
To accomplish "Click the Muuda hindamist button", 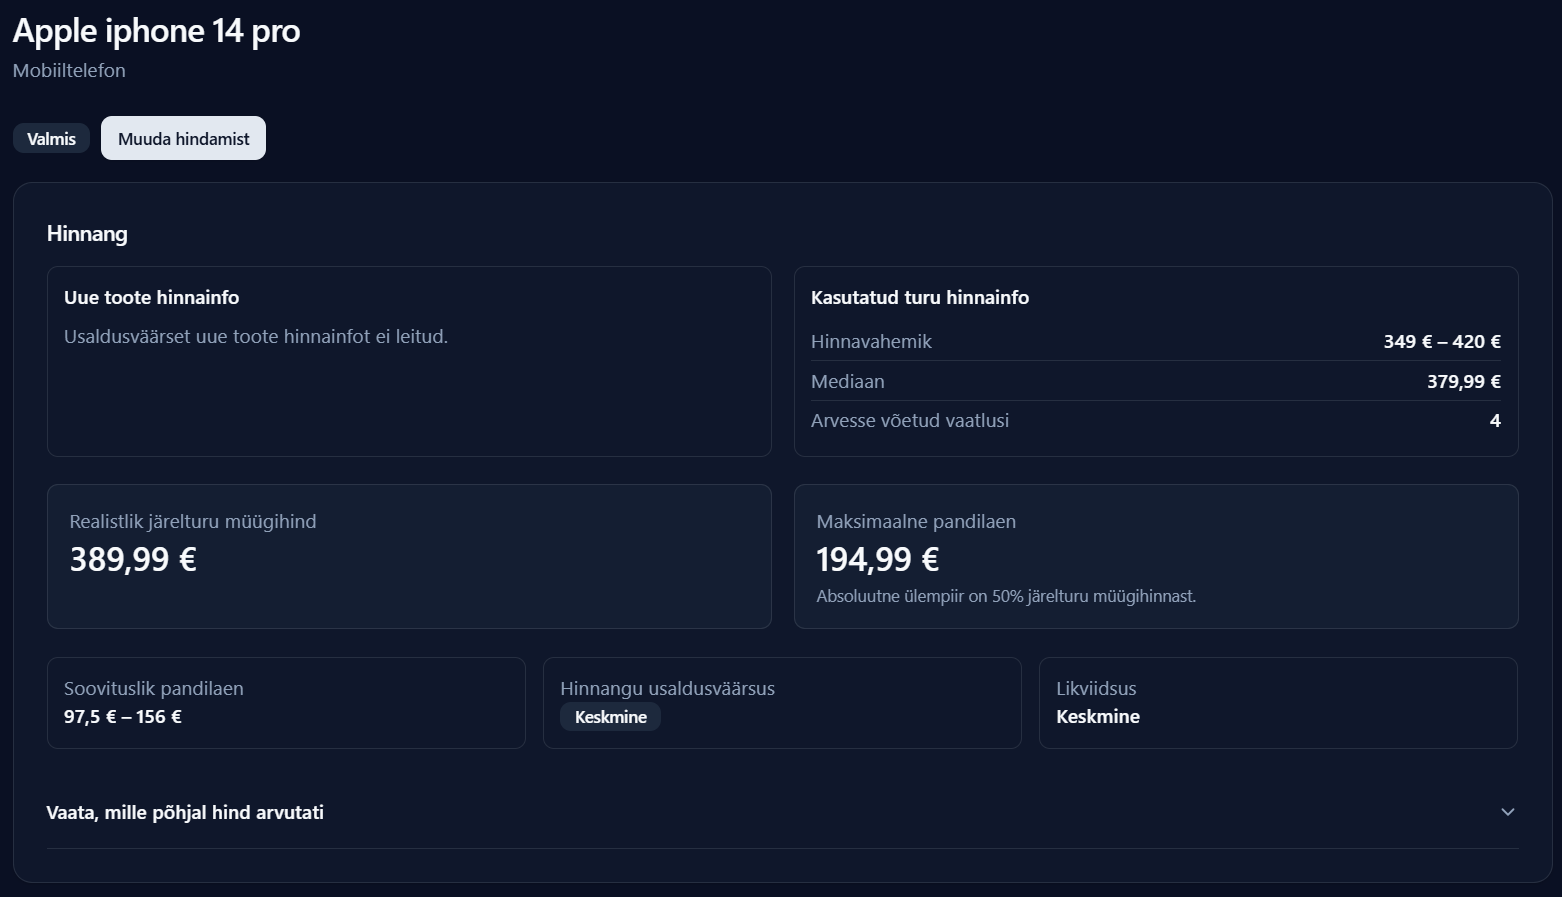I will pyautogui.click(x=183, y=138).
